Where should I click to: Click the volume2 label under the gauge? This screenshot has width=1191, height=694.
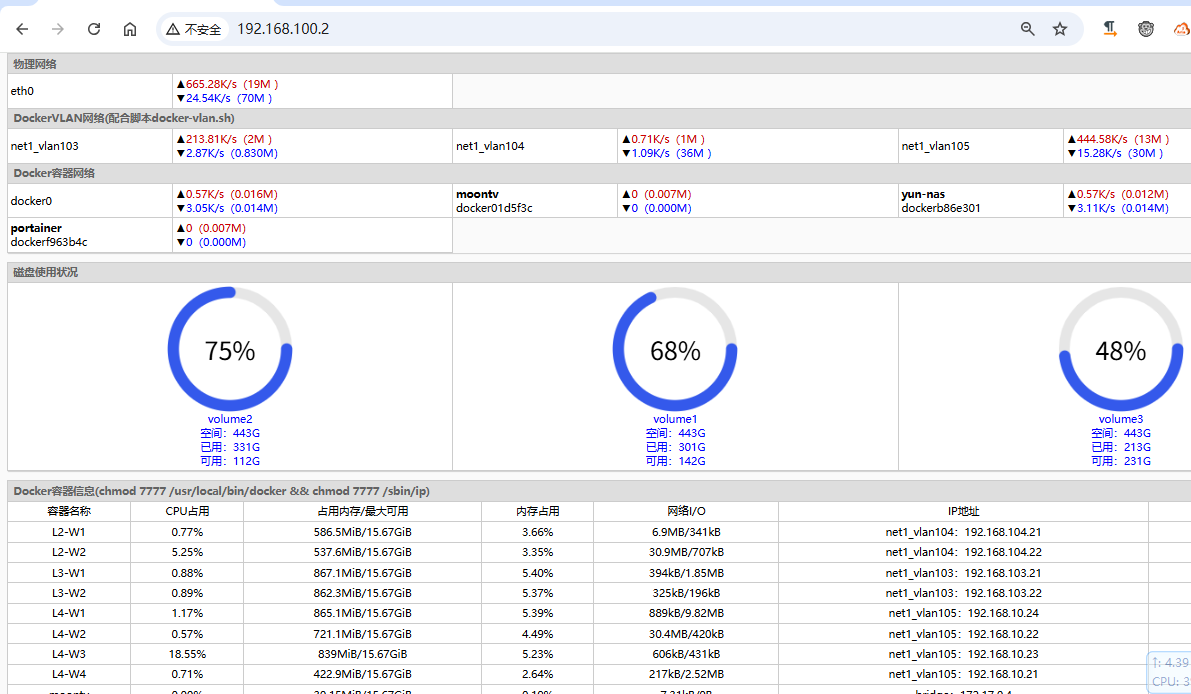coord(230,419)
